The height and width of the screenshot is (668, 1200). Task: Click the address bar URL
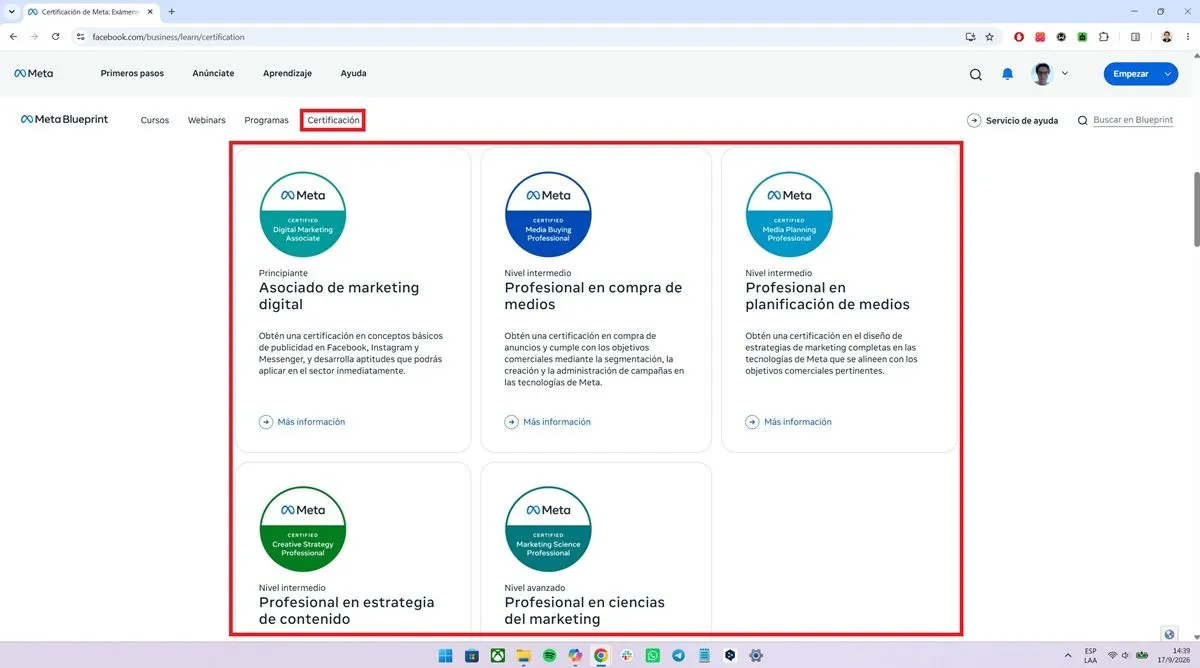tap(168, 37)
